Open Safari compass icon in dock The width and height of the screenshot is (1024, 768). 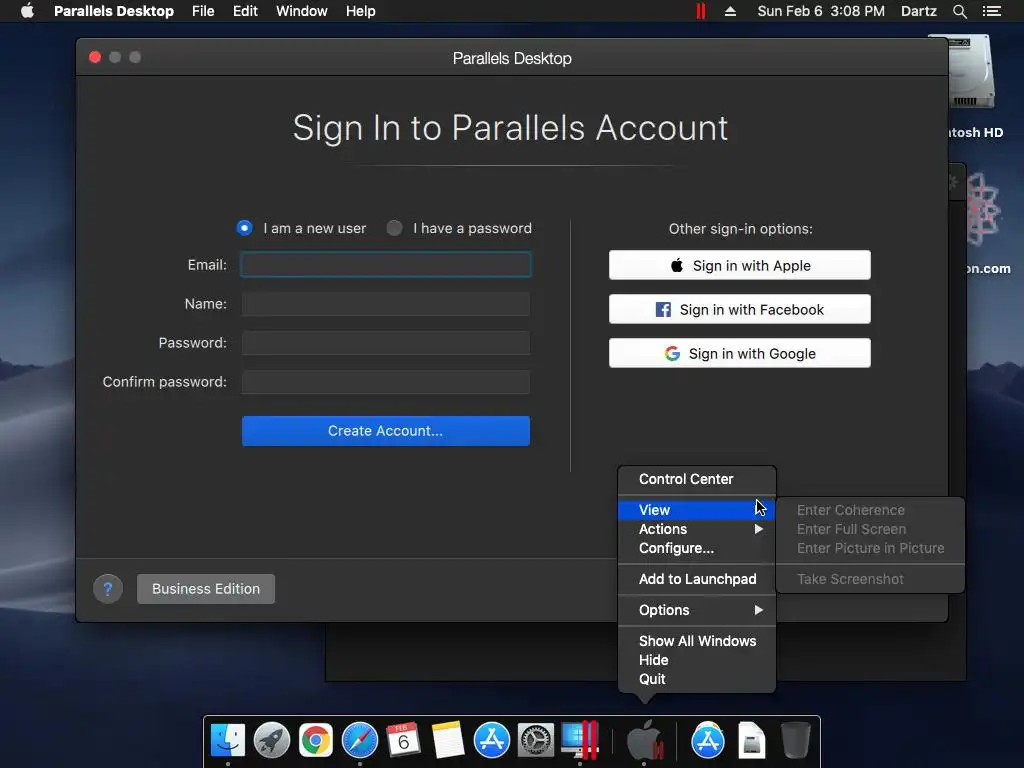point(360,740)
